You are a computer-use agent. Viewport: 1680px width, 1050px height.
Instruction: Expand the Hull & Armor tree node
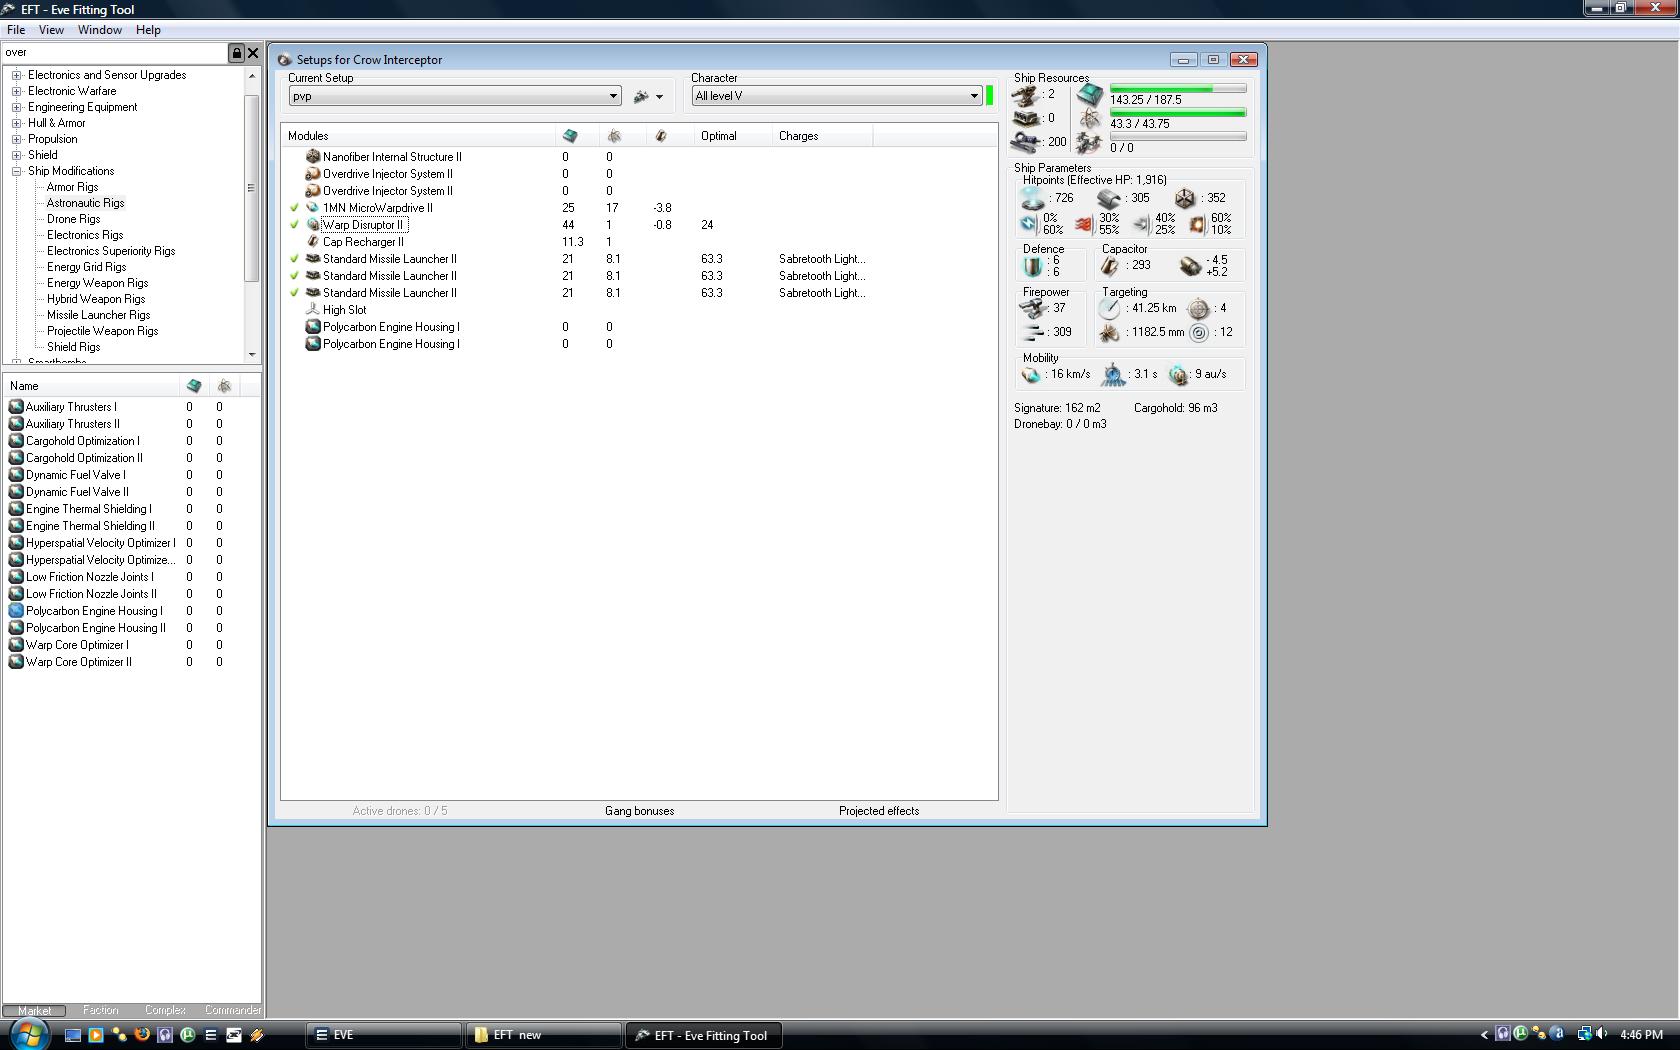point(17,123)
